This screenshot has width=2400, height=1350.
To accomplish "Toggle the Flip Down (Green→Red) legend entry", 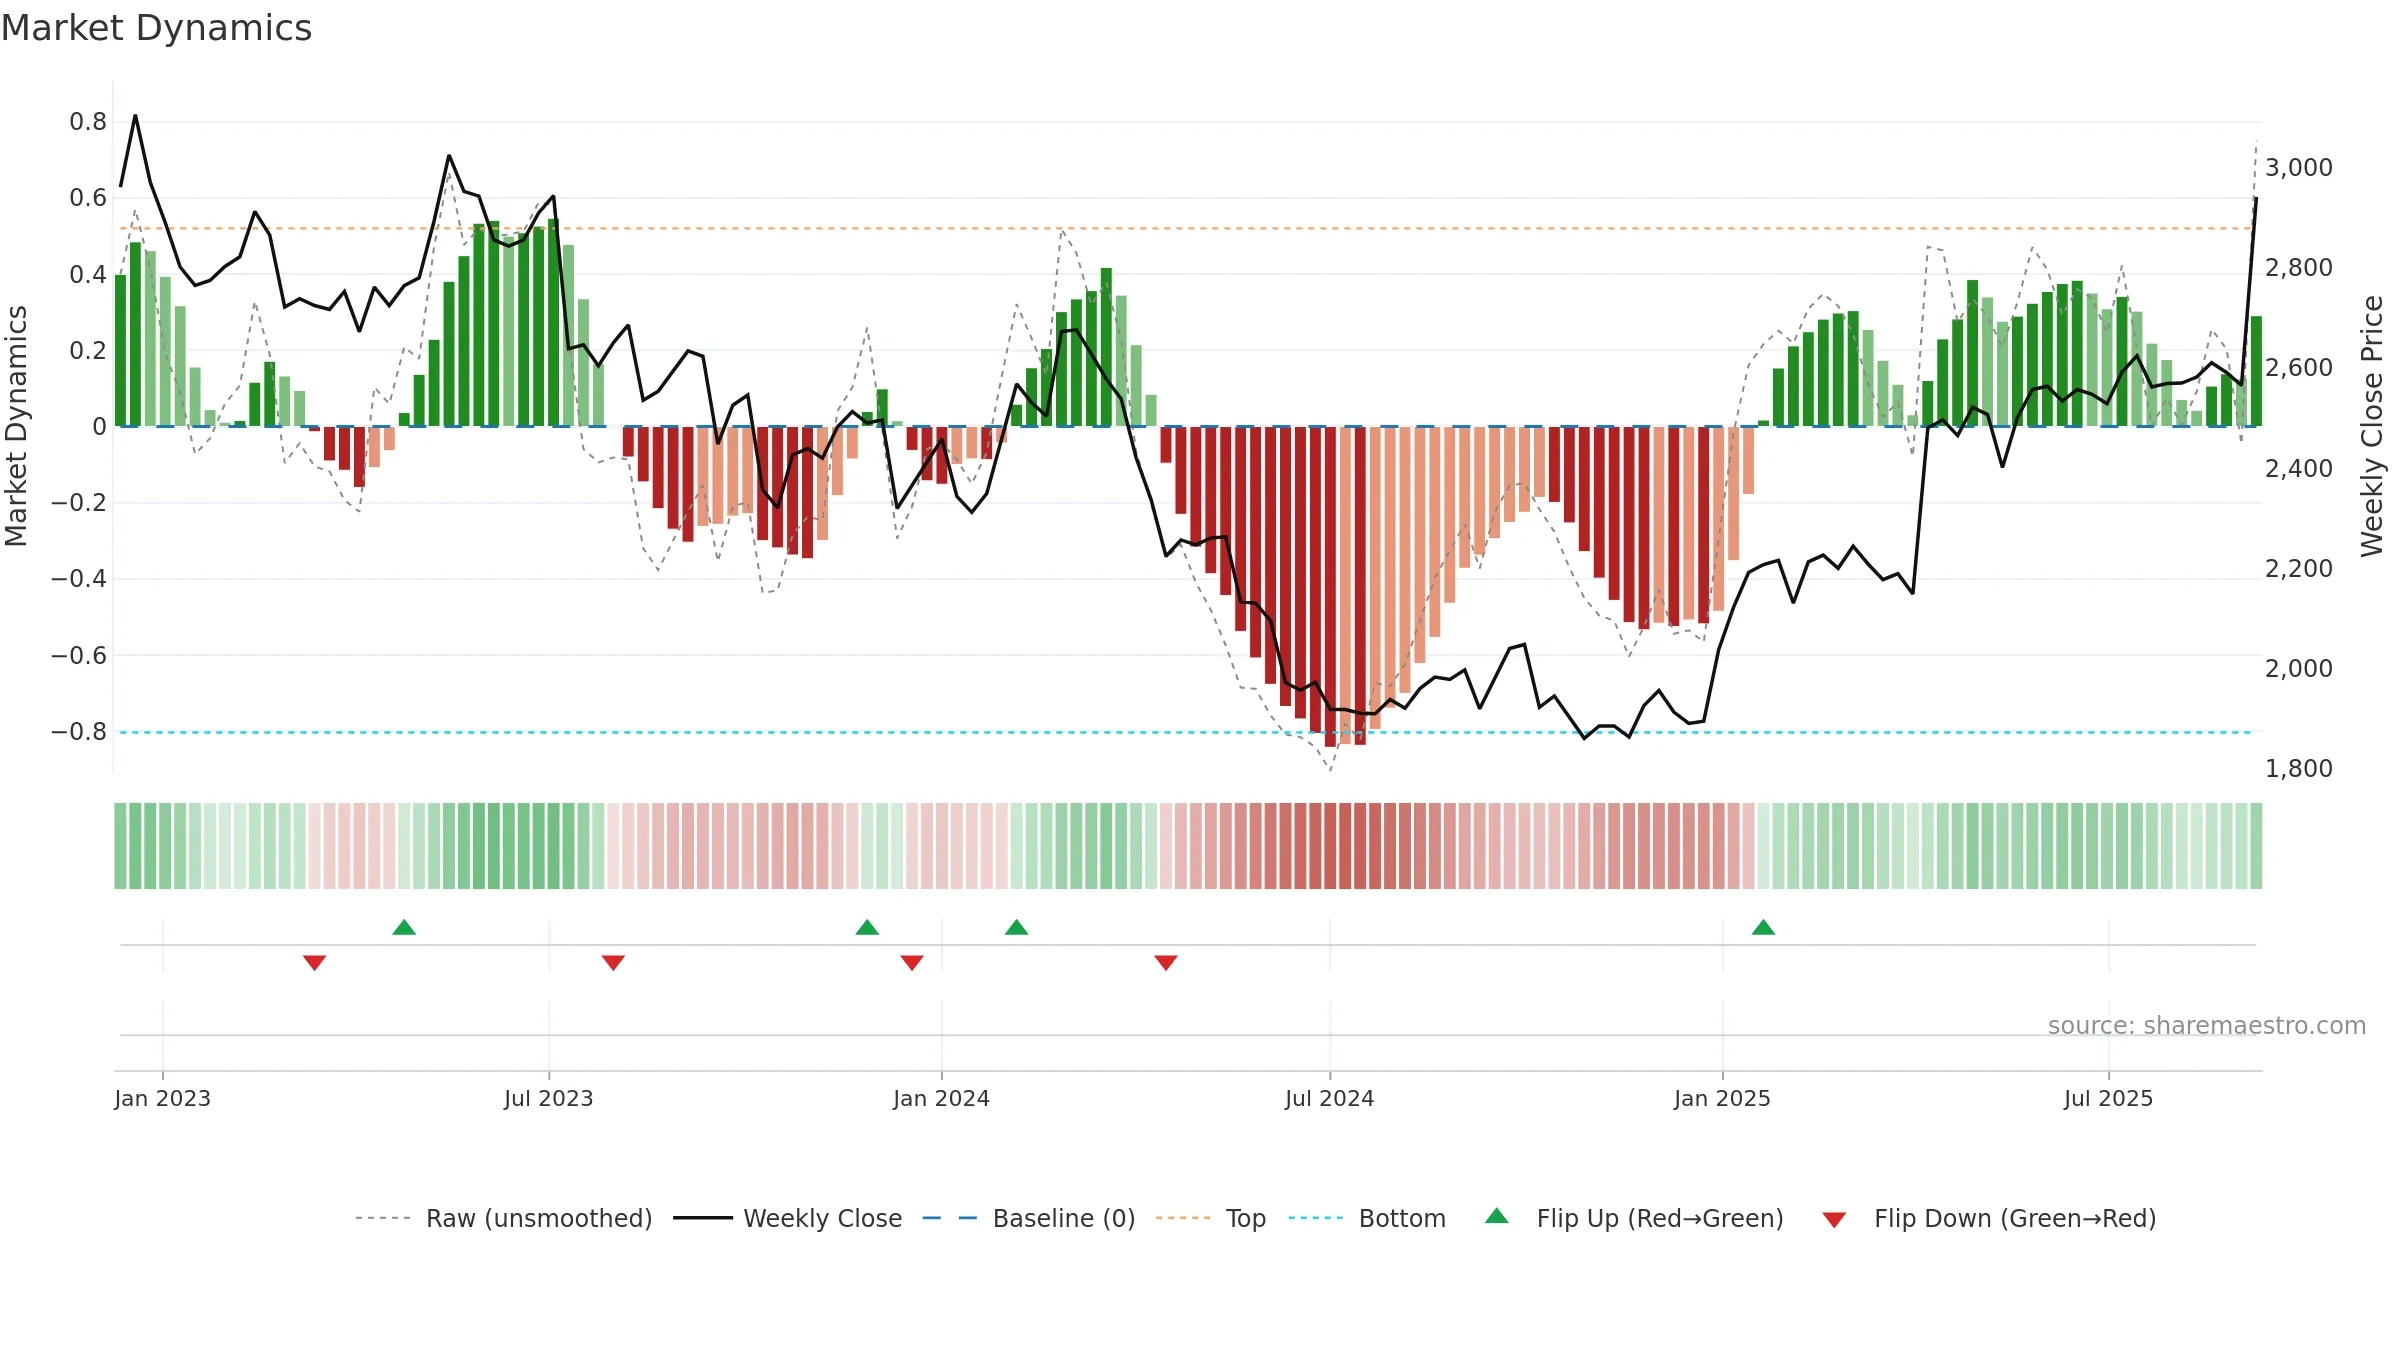I will tap(1989, 1218).
